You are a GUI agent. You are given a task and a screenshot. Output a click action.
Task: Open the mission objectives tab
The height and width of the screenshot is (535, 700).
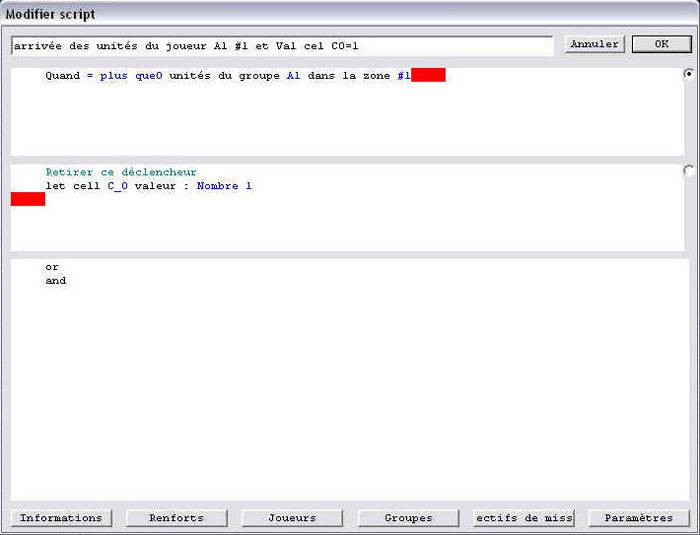coord(523,518)
